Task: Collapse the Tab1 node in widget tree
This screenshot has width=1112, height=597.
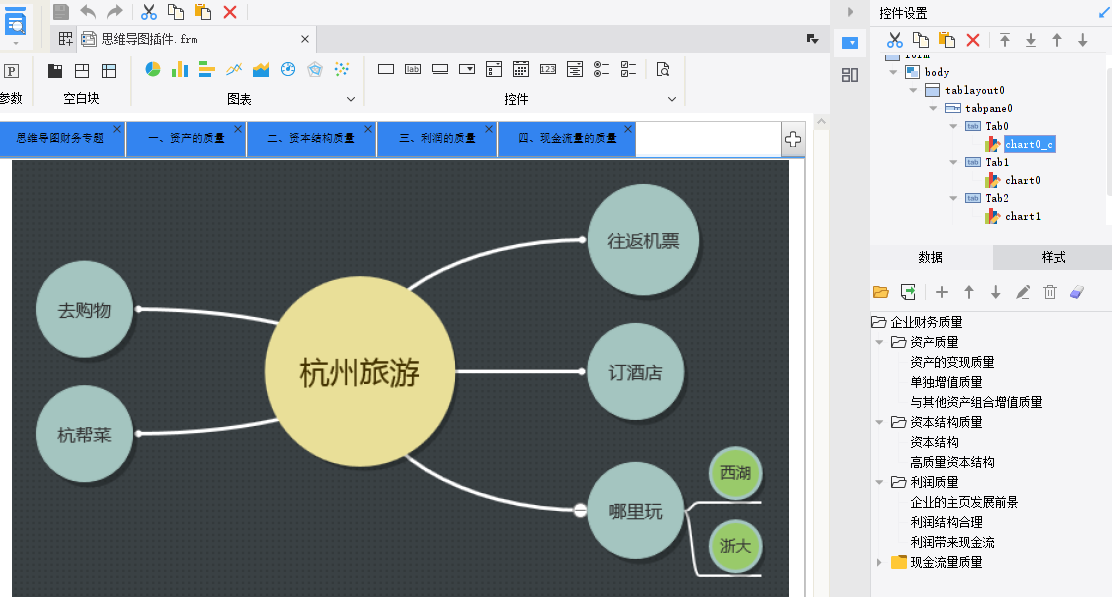Action: (x=954, y=162)
